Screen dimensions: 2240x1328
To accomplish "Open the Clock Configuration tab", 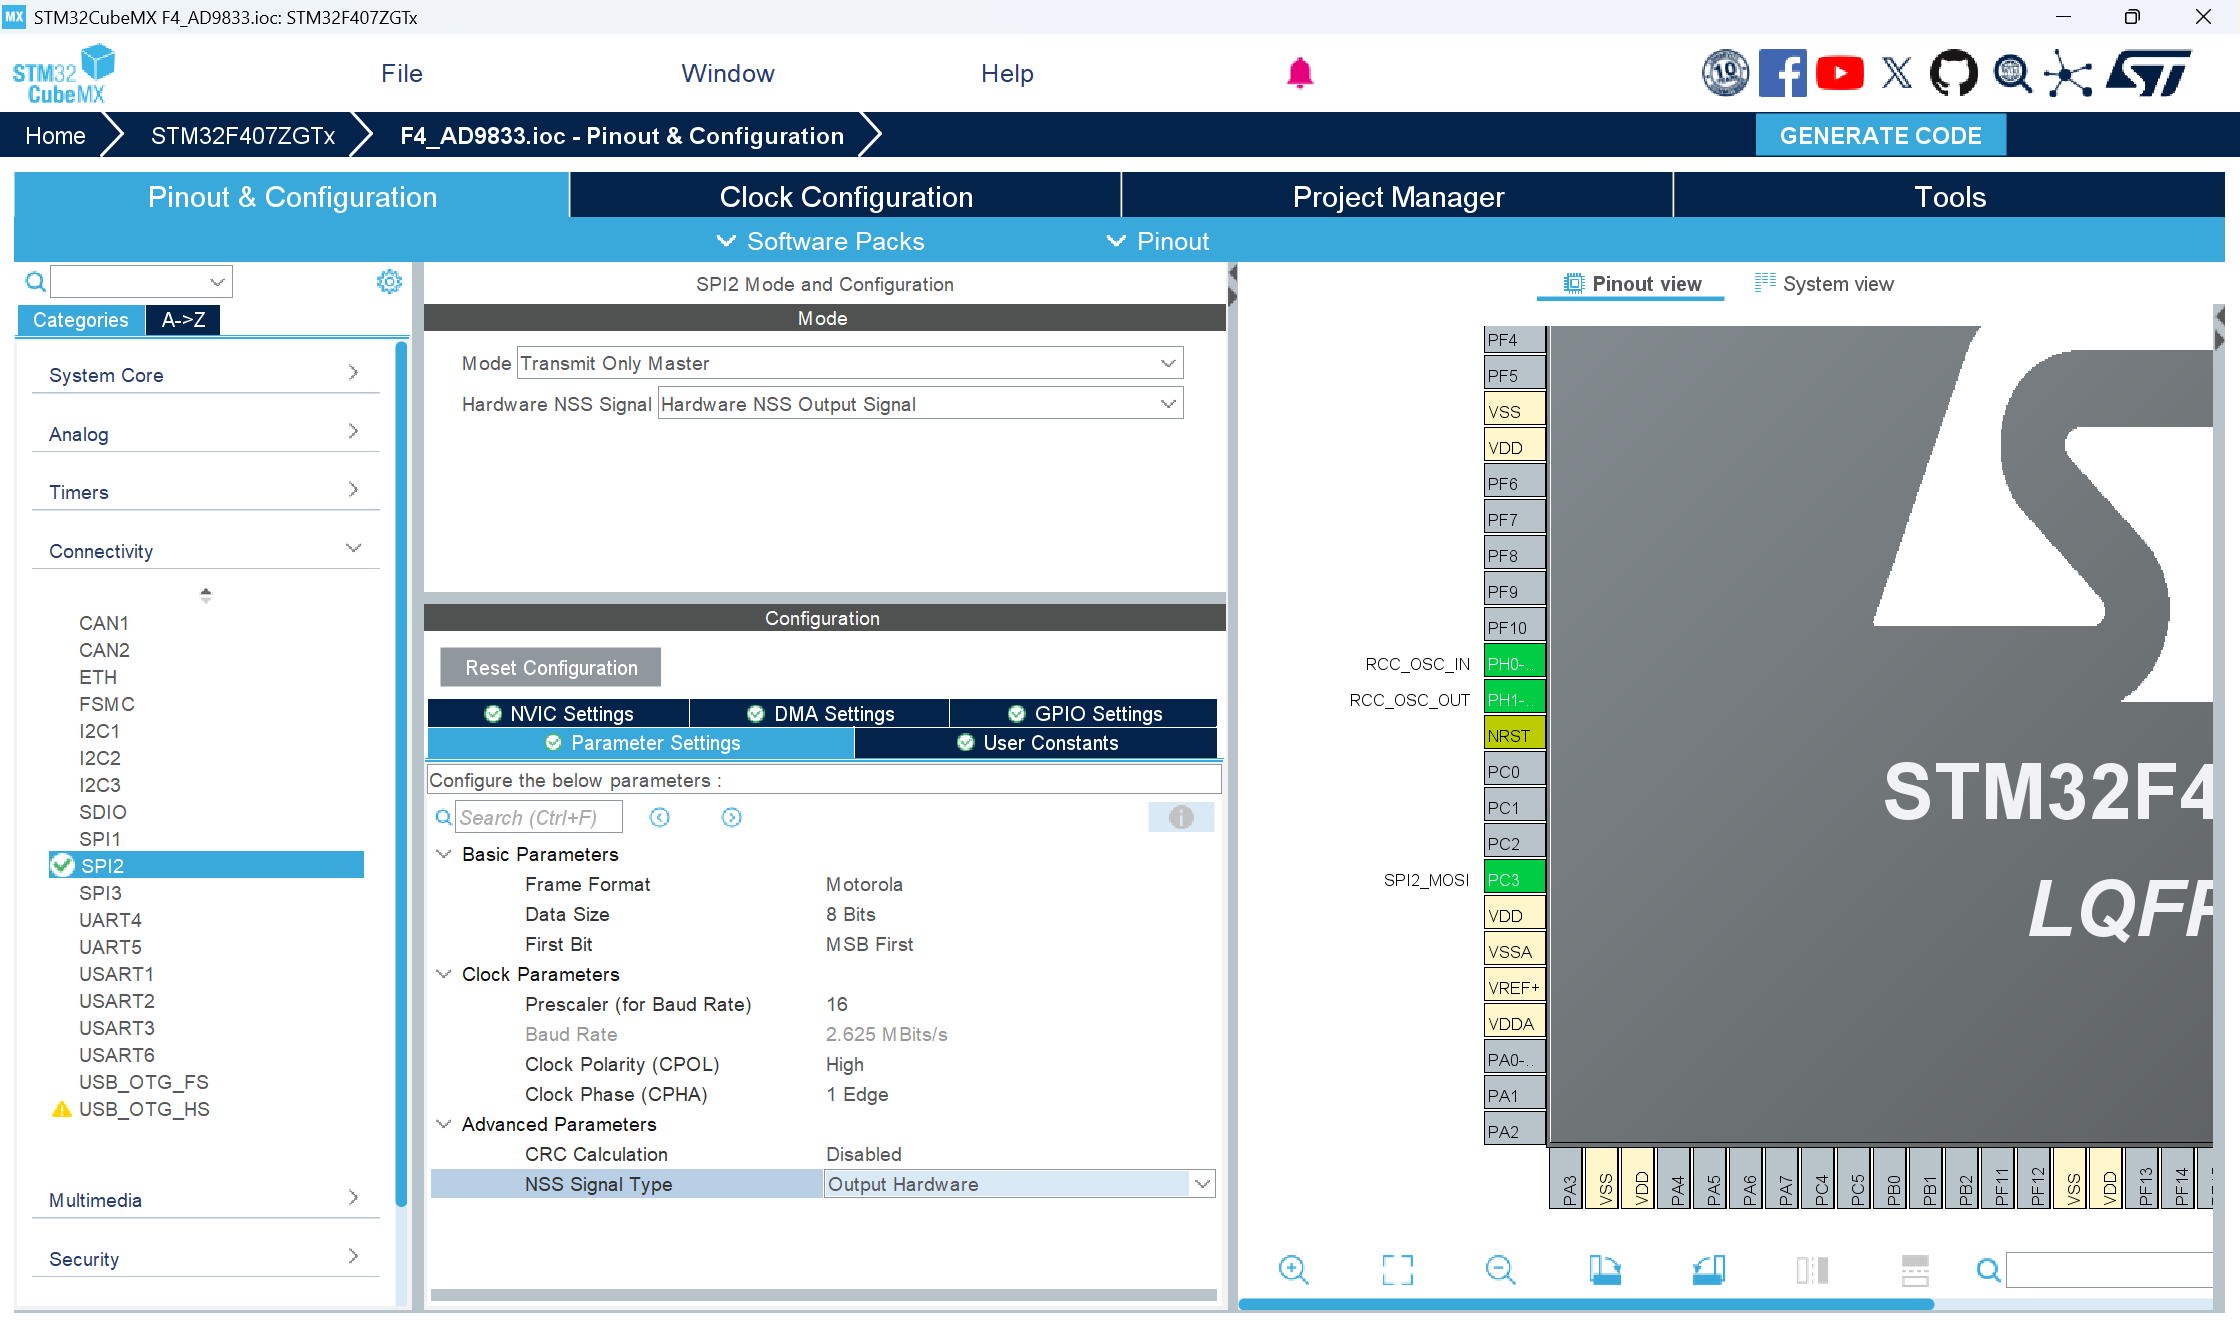I will point(845,197).
